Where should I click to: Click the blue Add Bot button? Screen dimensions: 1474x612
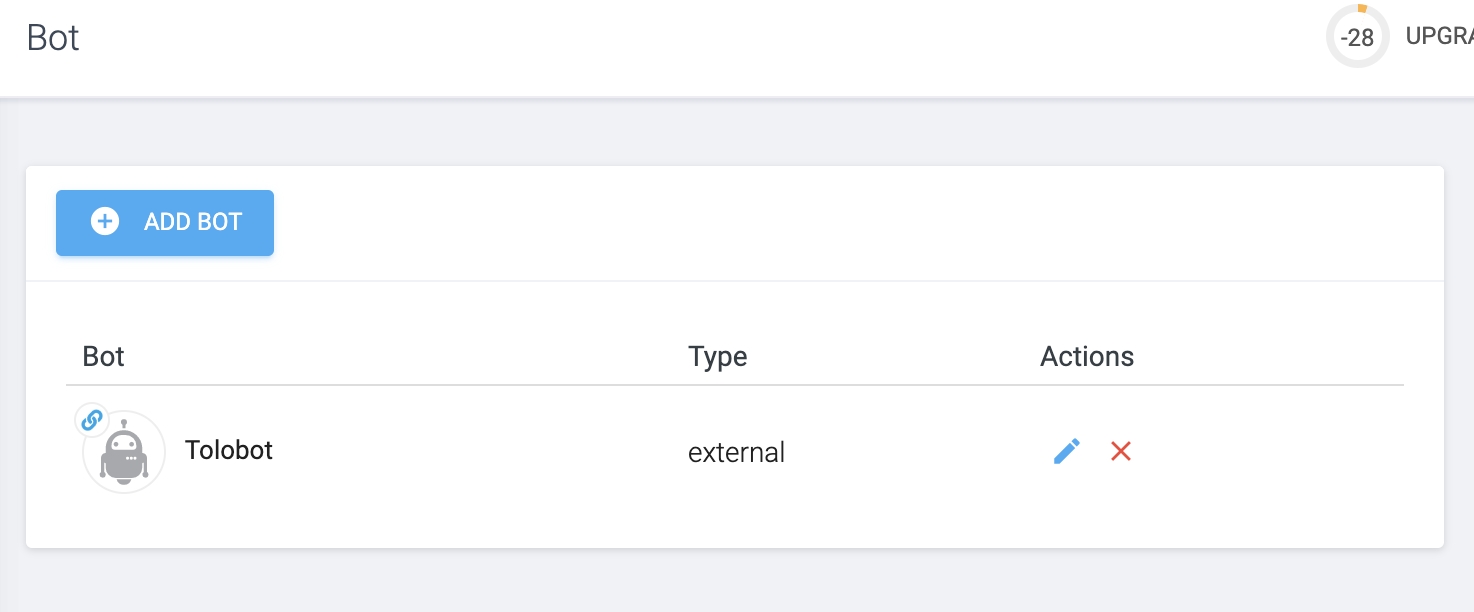tap(165, 222)
